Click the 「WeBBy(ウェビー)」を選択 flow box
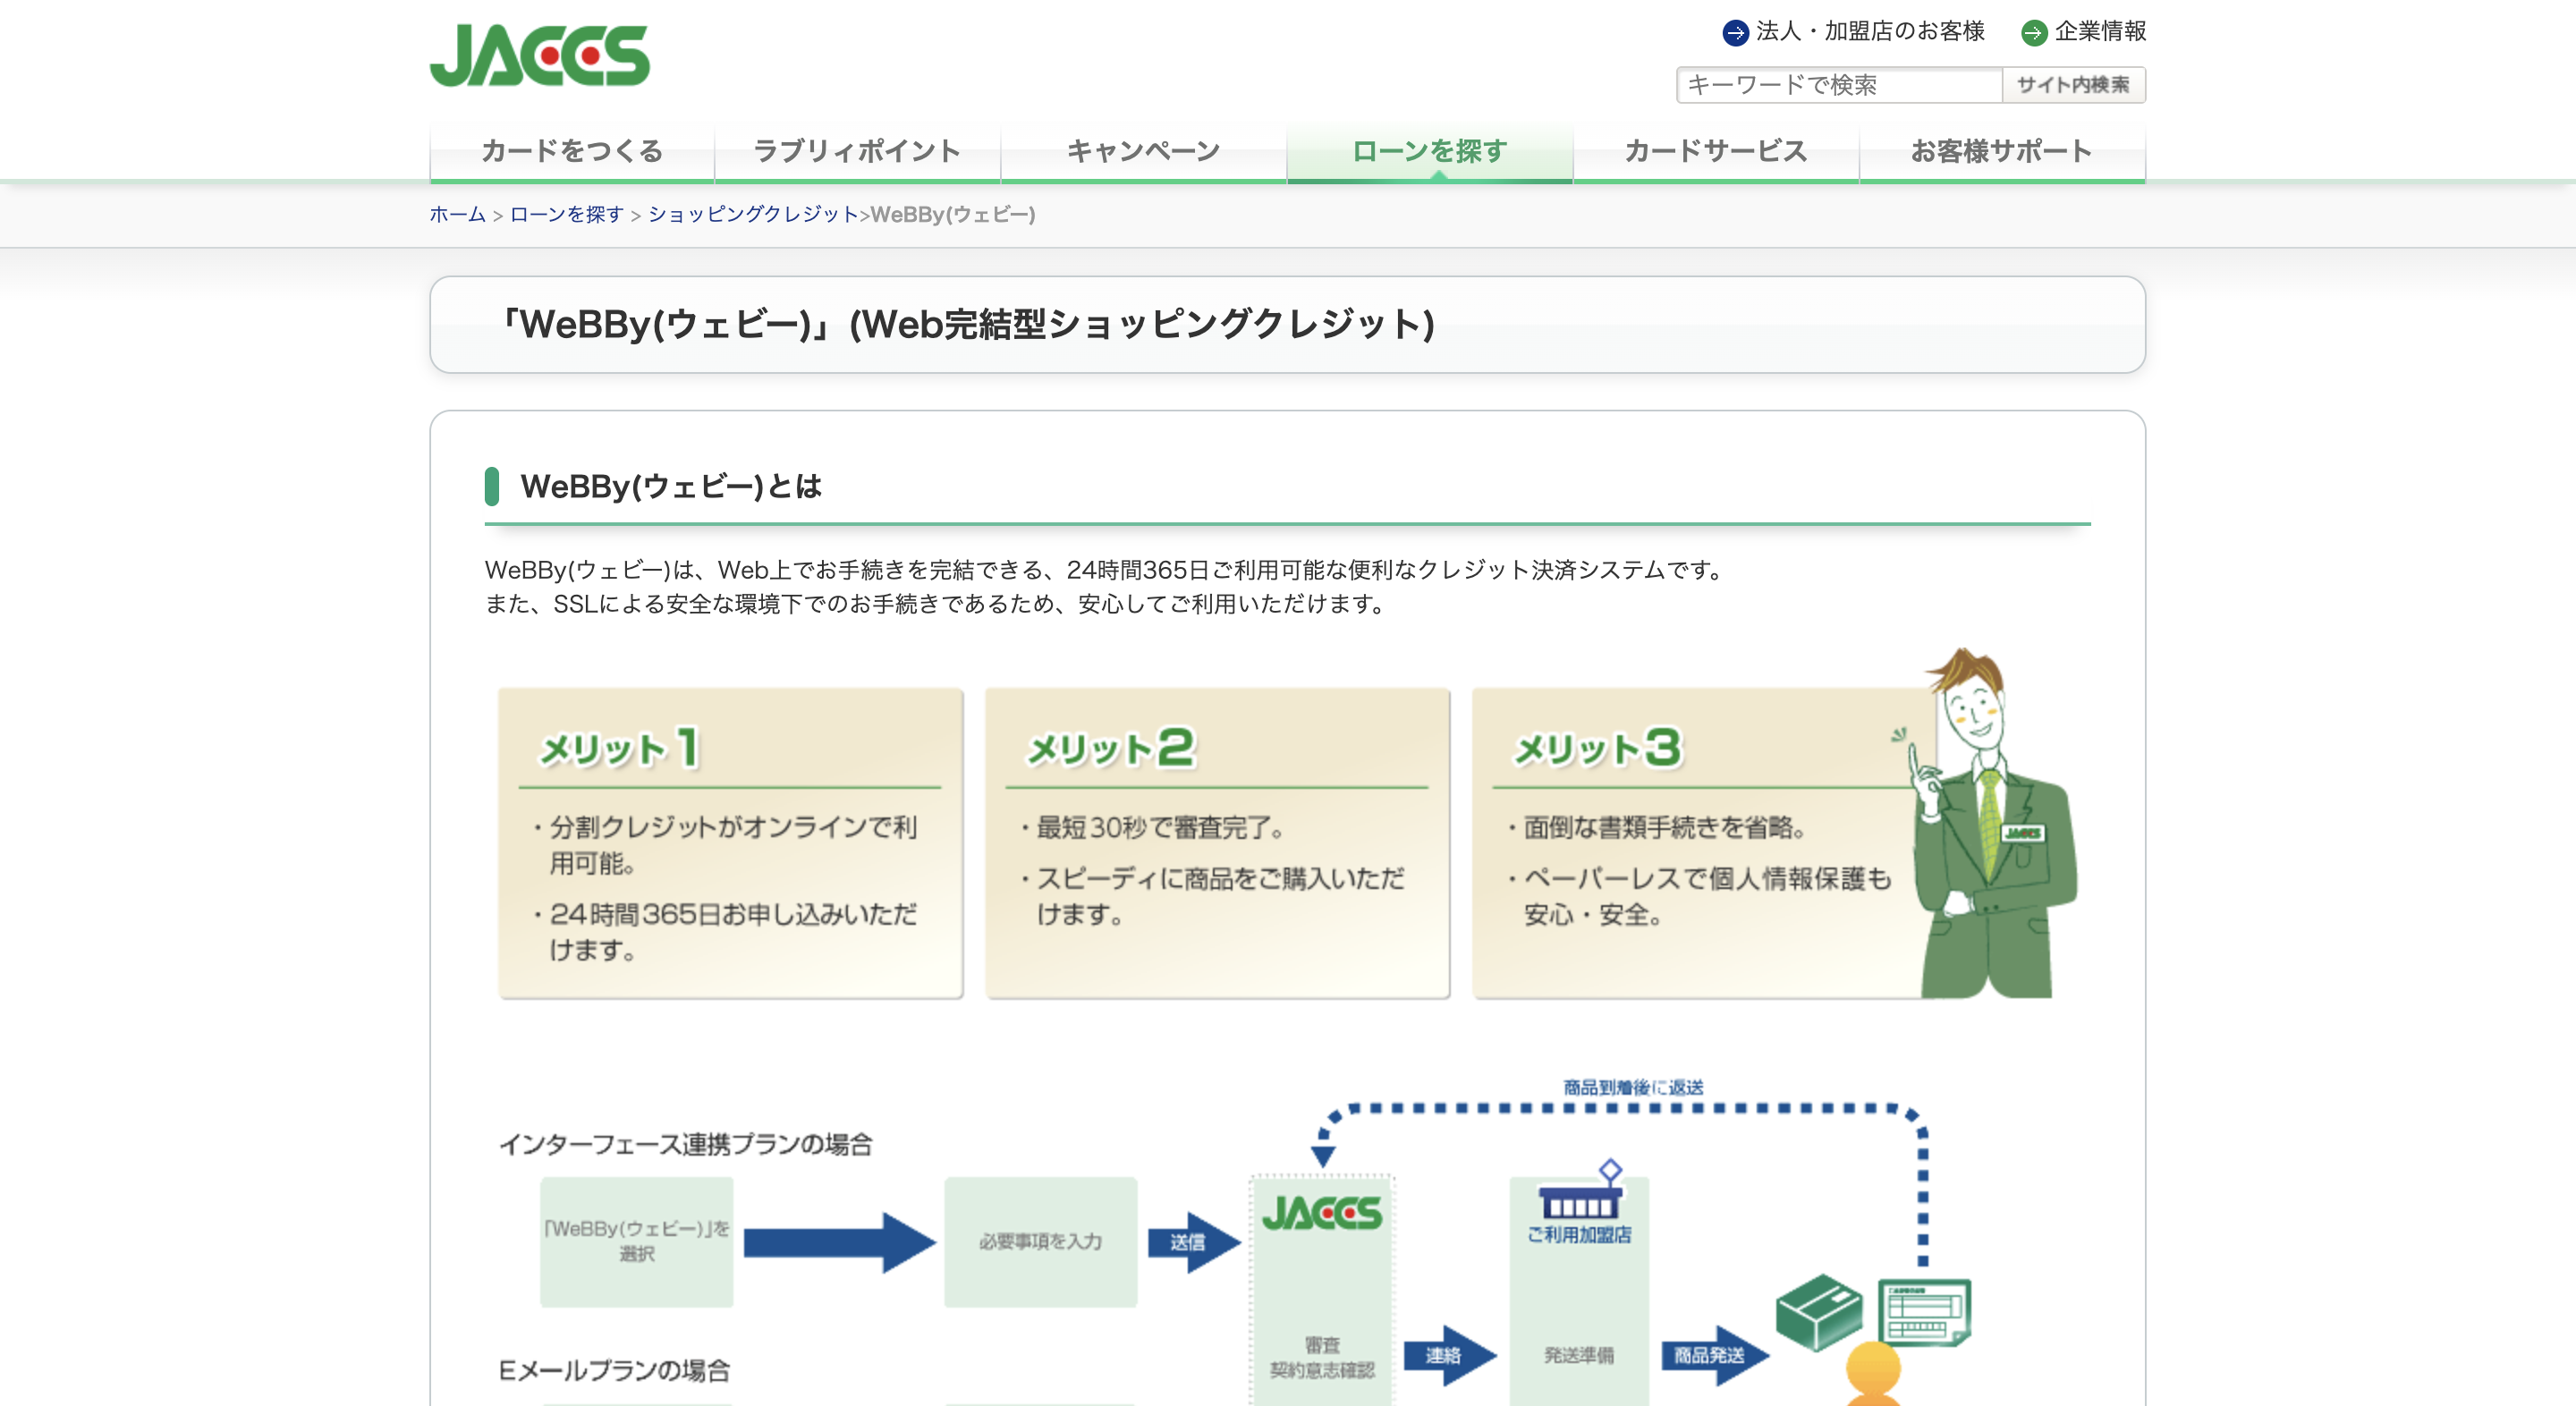Viewport: 2576px width, 1406px height. point(637,1242)
